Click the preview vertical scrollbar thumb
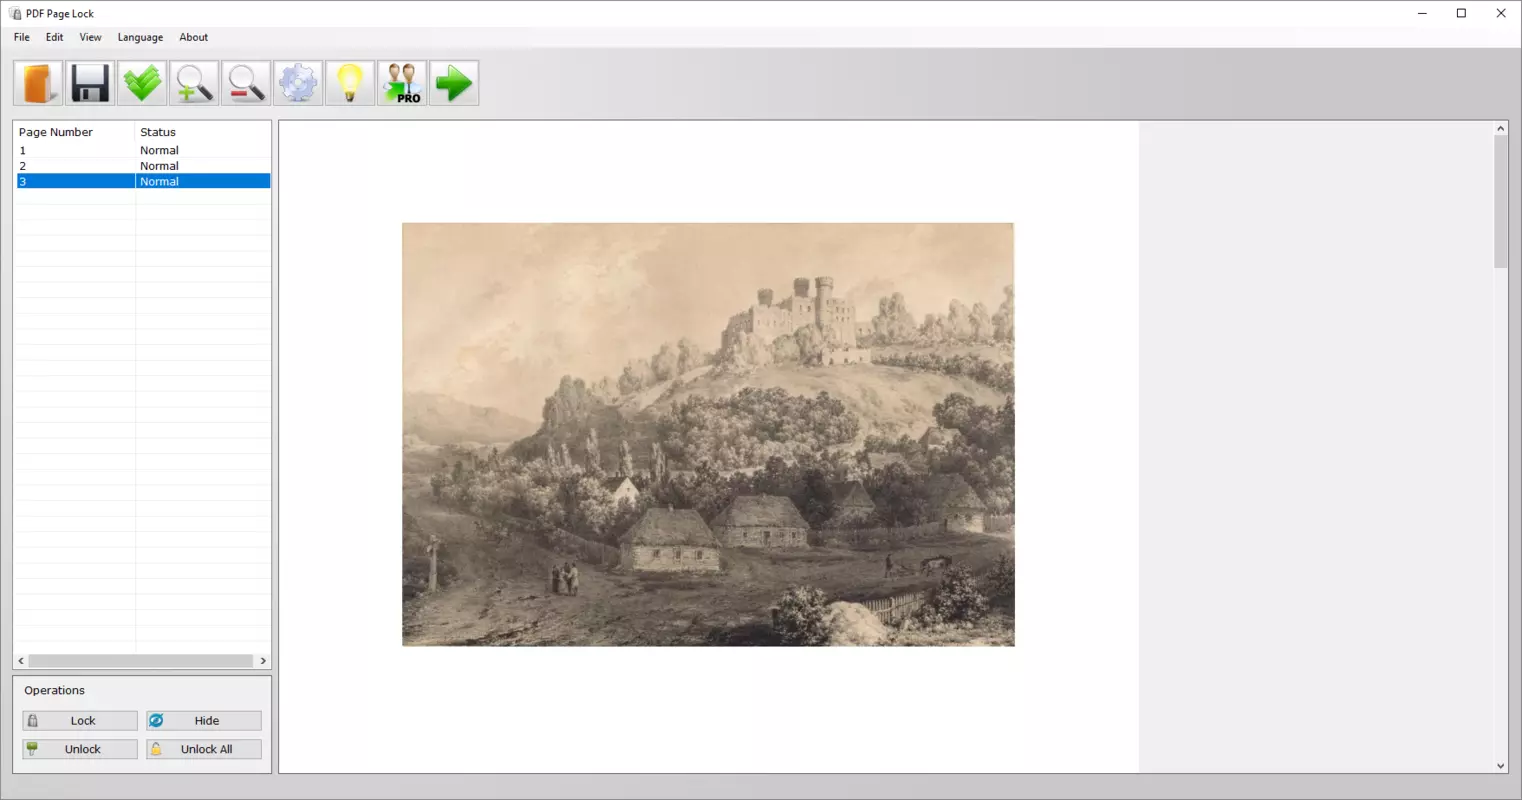Viewport: 1522px width, 800px height. pyautogui.click(x=1500, y=202)
